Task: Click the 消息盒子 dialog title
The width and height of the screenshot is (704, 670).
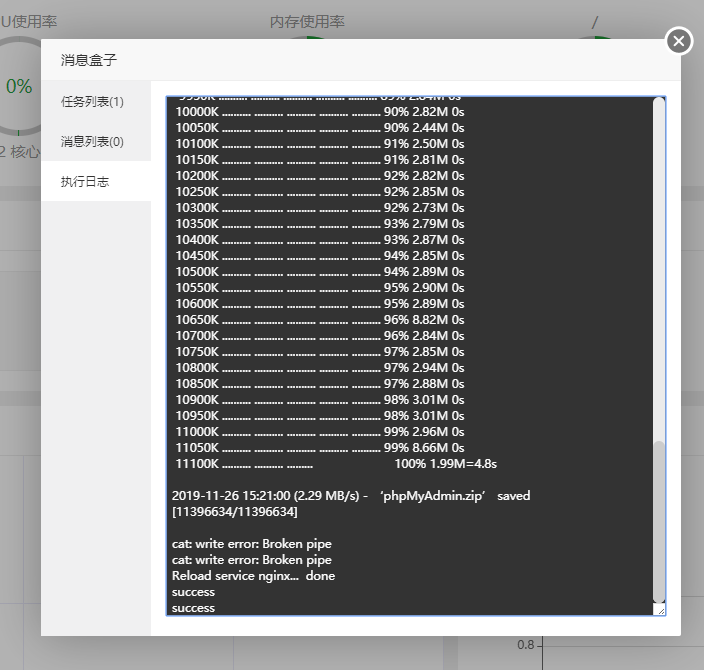Action: pyautogui.click(x=88, y=60)
